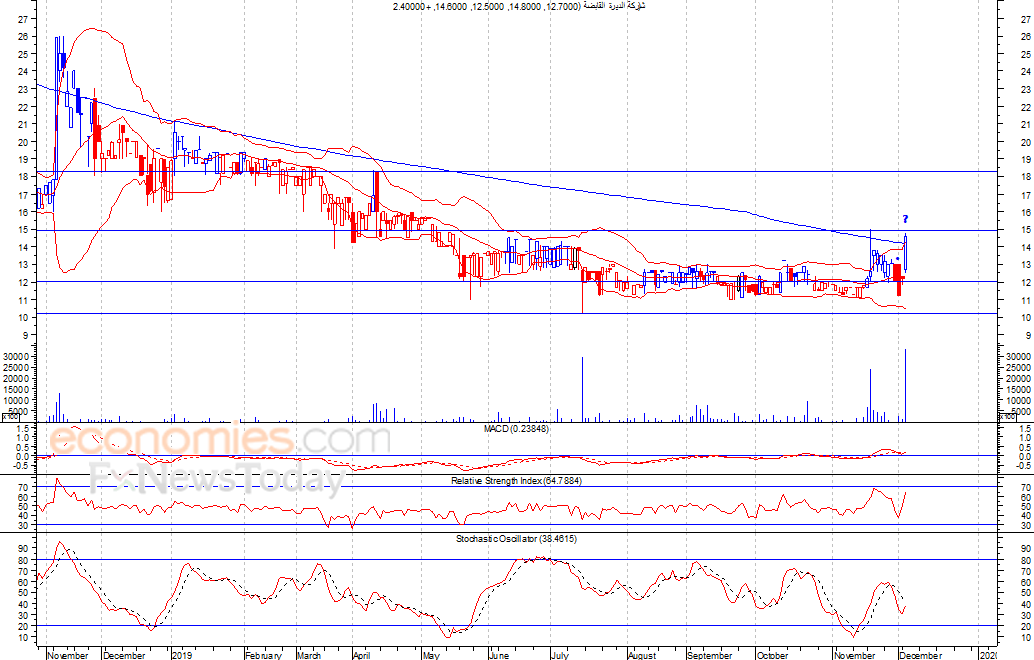This screenshot has width=1034, height=660.
Task: Click the x100 scale box on right volume axis
Action: pyautogui.click(x=1007, y=418)
